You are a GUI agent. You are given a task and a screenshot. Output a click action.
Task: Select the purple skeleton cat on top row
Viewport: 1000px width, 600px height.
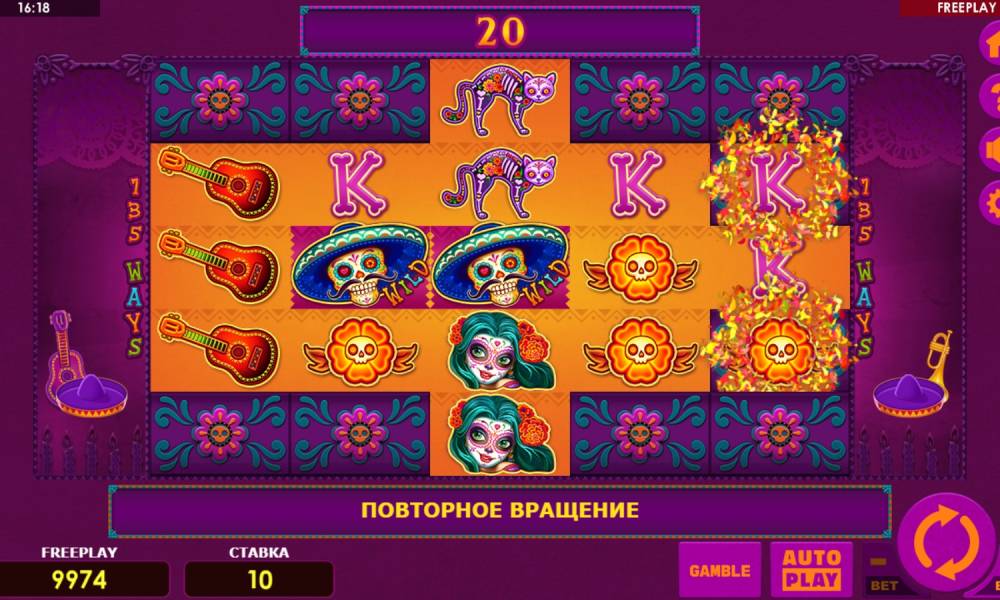500,101
